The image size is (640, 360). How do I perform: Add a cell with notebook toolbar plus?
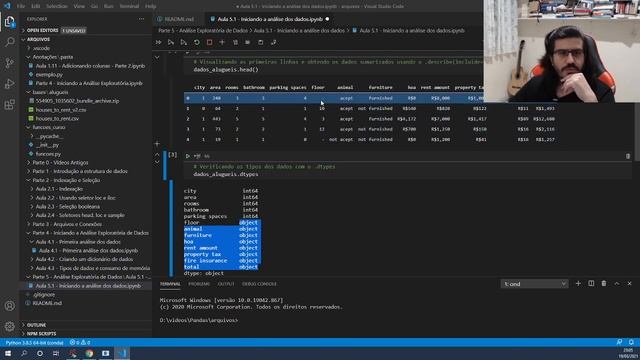[x=222, y=42]
